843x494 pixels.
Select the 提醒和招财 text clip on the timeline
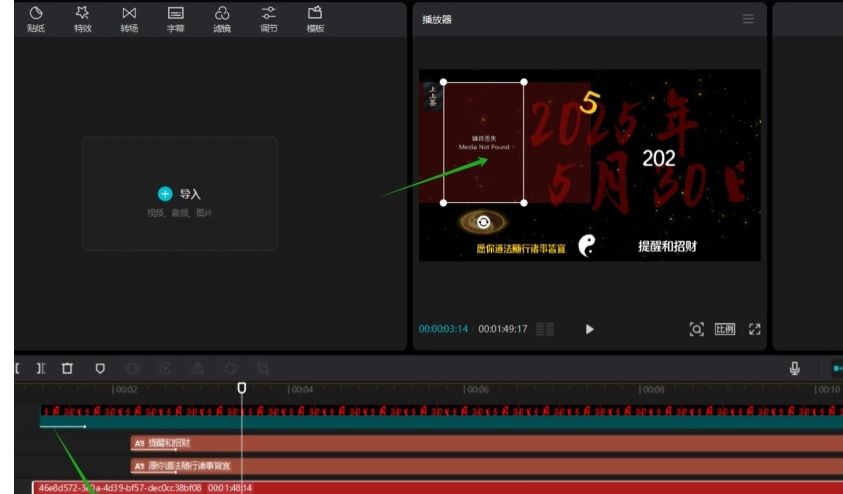click(x=487, y=443)
